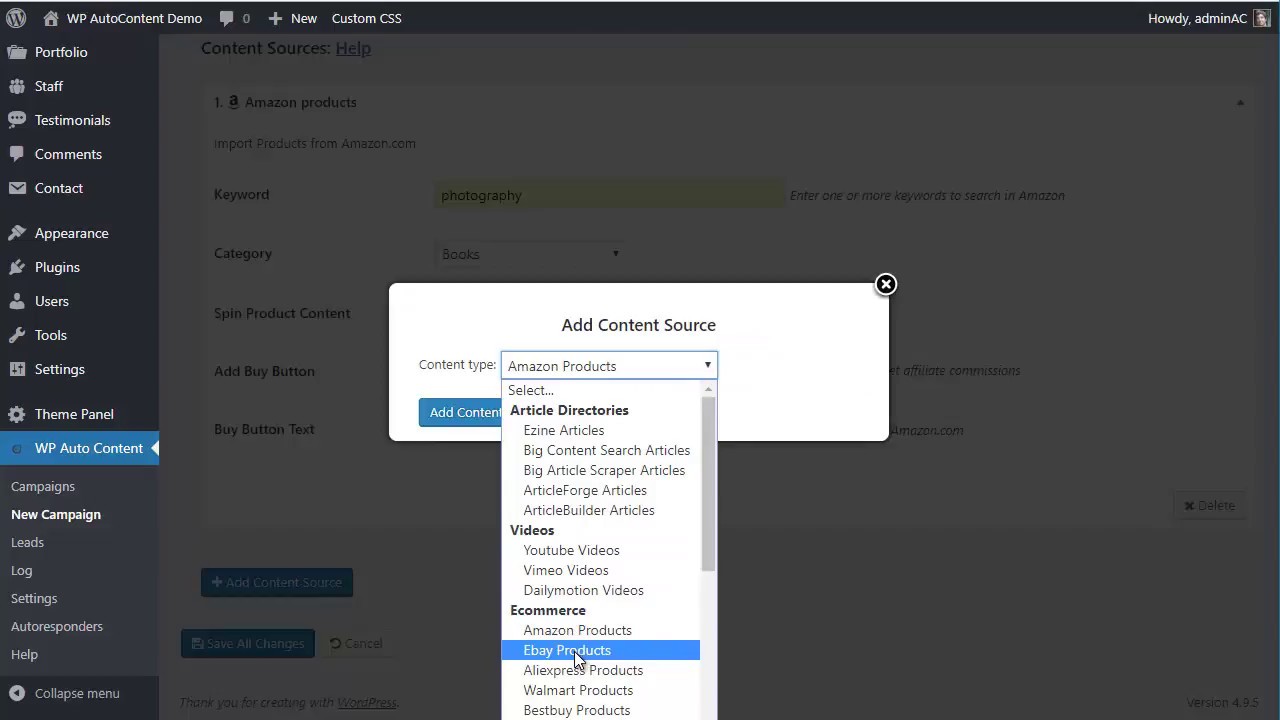Viewport: 1280px width, 720px height.
Task: Click the Tools wrench icon
Action: coord(17,335)
